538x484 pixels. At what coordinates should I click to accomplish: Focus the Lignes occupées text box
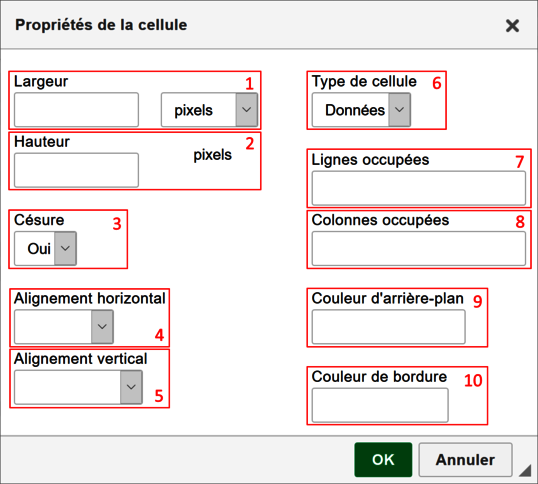coord(419,188)
